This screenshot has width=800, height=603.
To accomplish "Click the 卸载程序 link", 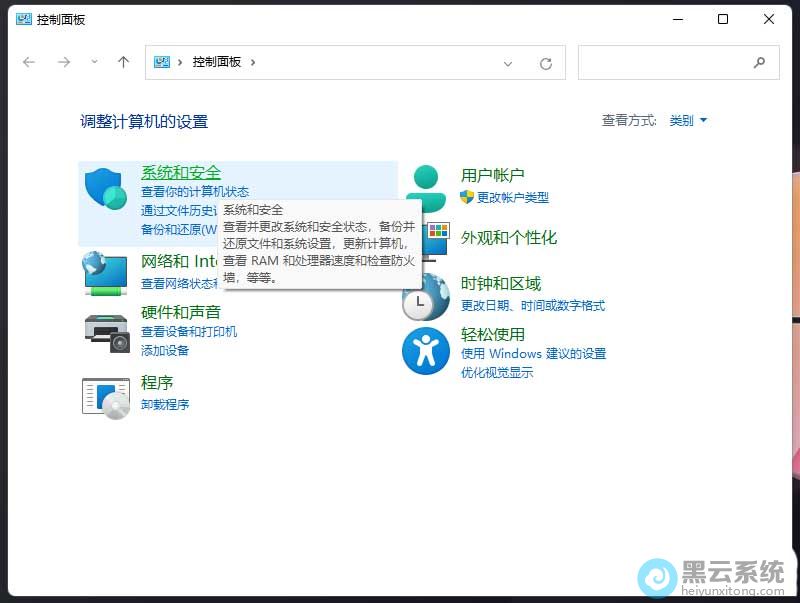I will coord(165,405).
